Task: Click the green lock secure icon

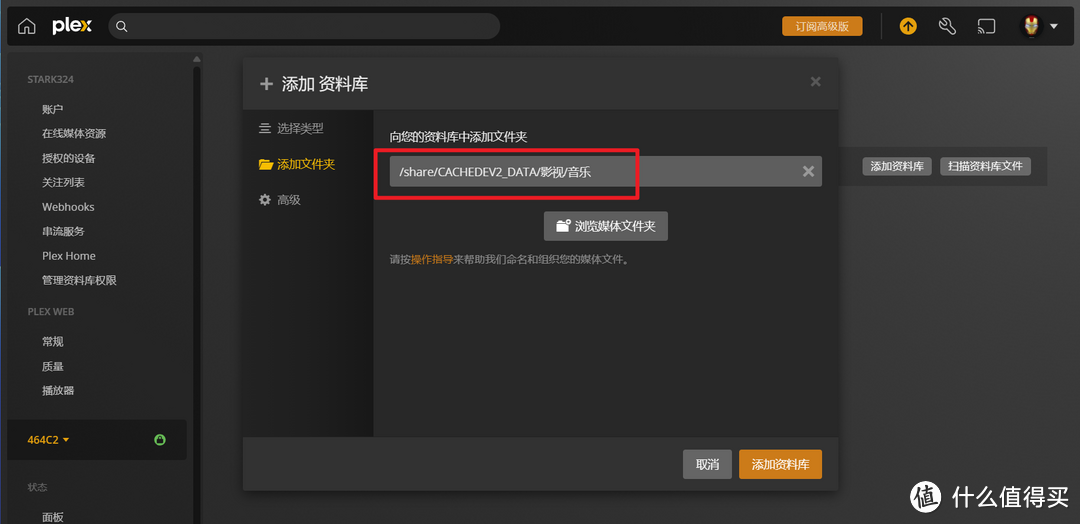Action: tap(160, 439)
